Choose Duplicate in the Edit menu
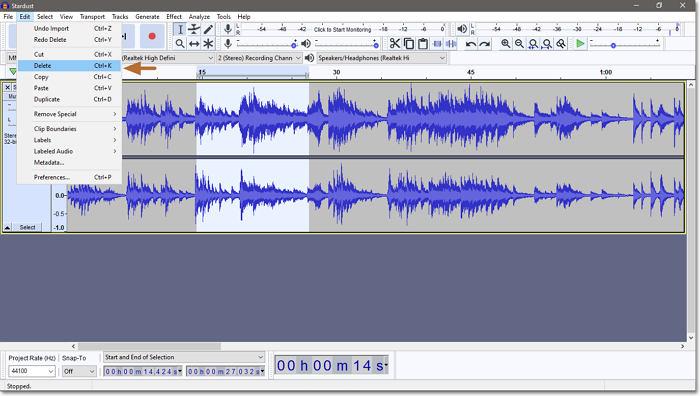This screenshot has height=396, width=700. click(70, 100)
